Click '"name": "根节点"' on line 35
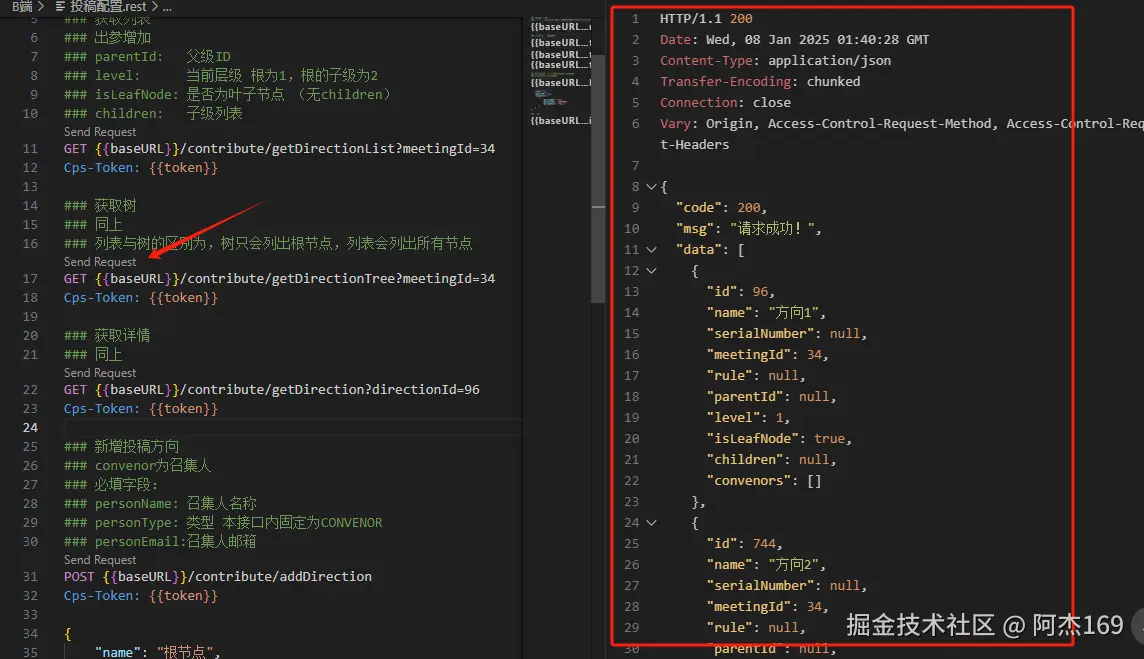The height and width of the screenshot is (659, 1144). [158, 652]
